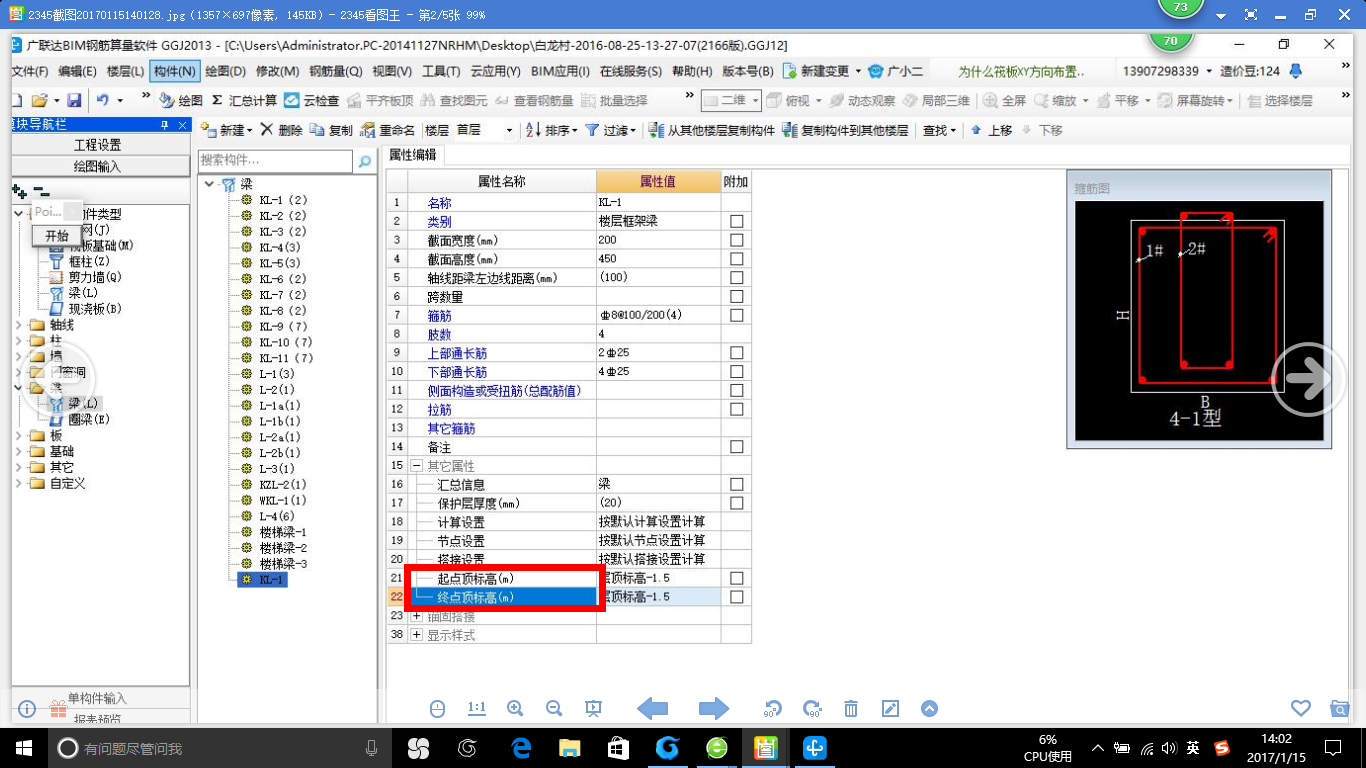Click 绘图输入 button in navigation panel

pyautogui.click(x=98, y=166)
